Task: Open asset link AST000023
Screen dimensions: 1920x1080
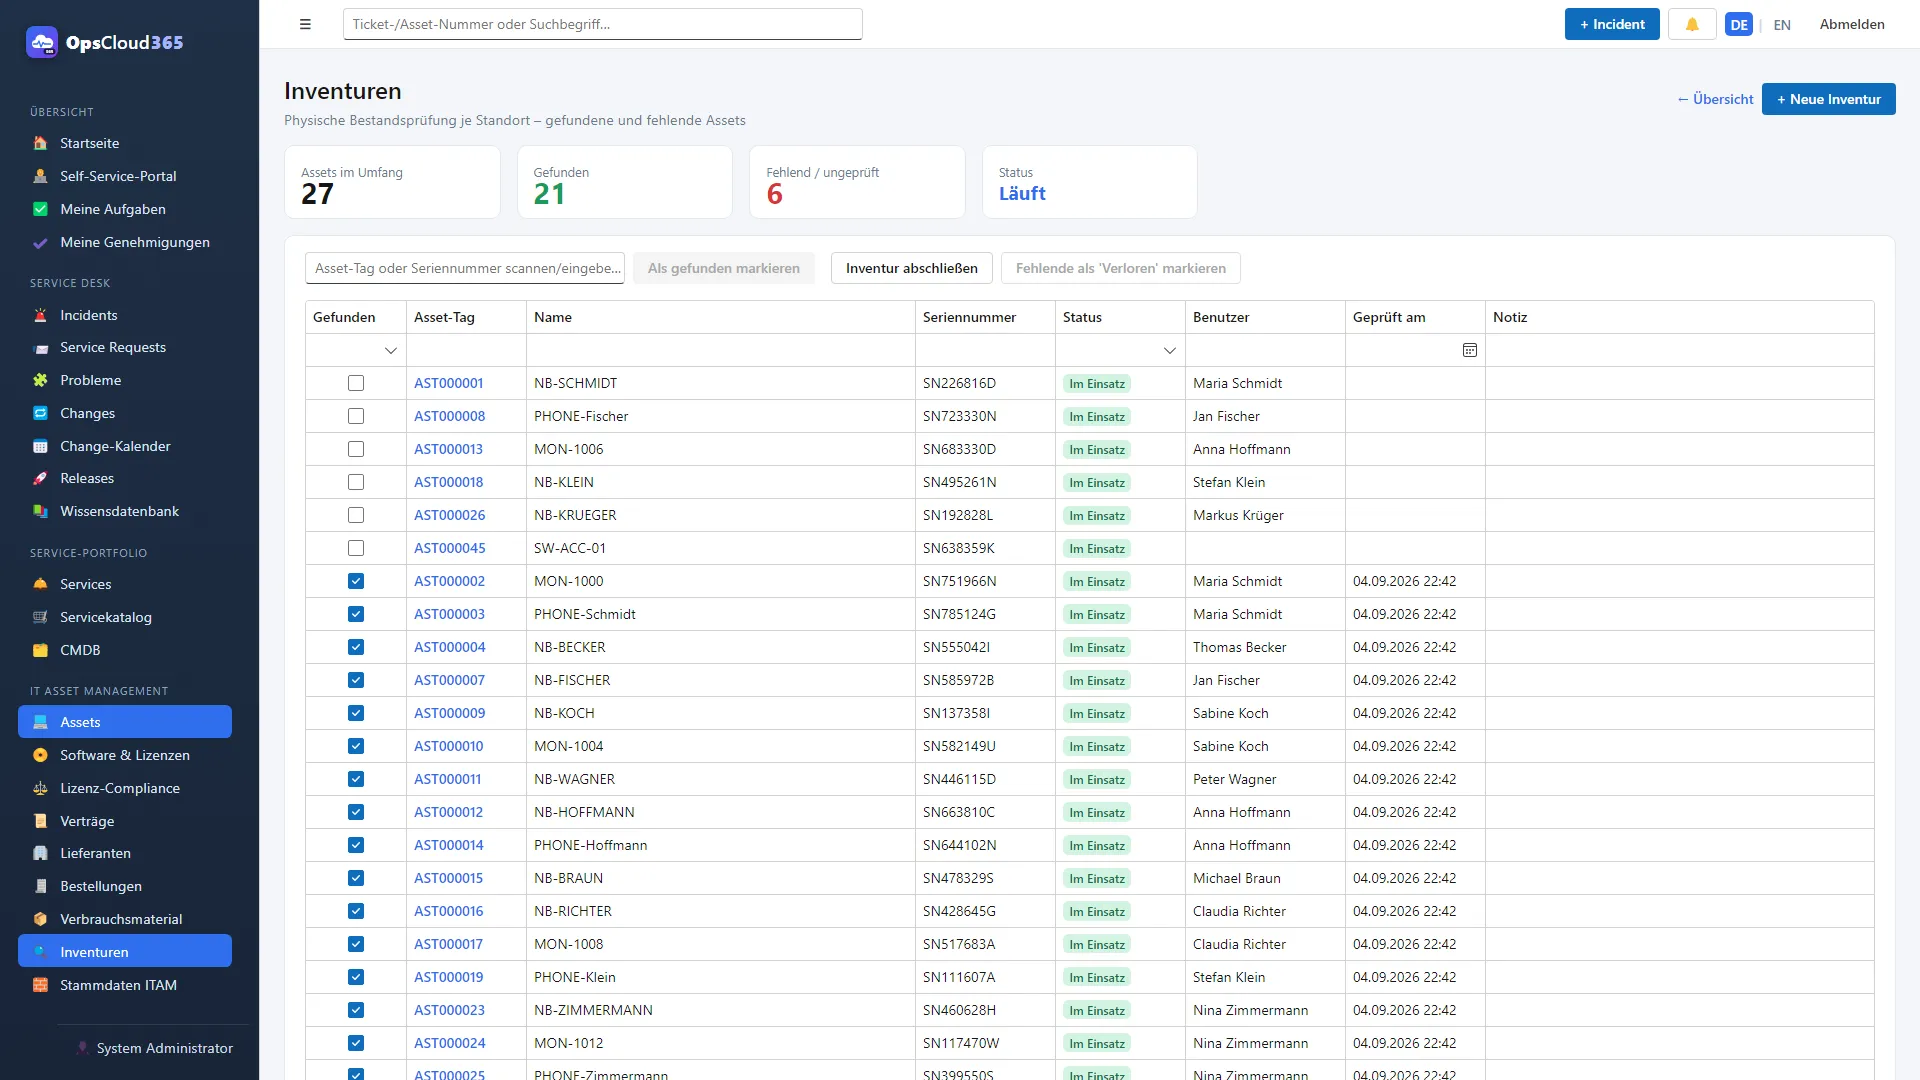Action: tap(449, 1010)
